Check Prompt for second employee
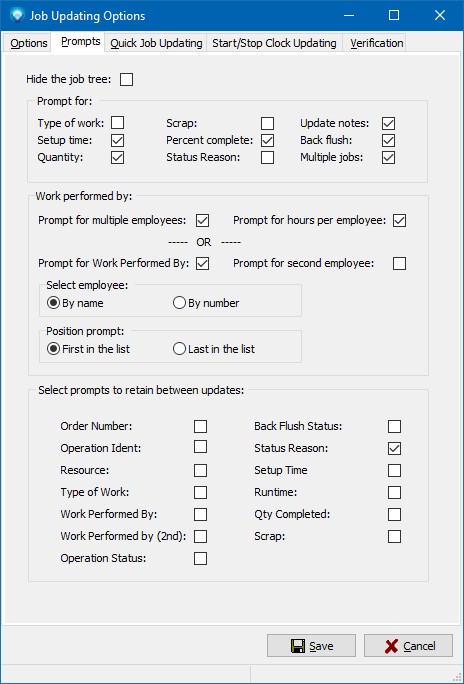 click(x=399, y=263)
